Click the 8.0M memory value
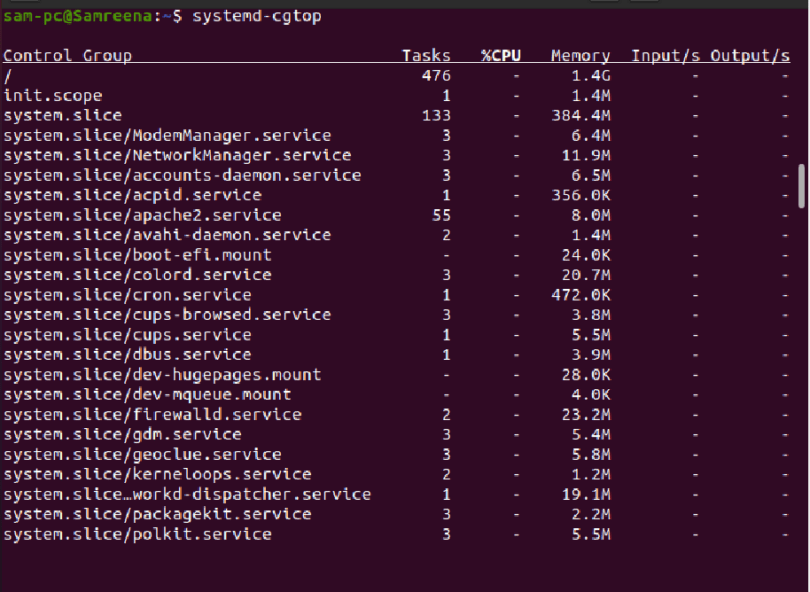Screen dimensions: 810x592 591,215
